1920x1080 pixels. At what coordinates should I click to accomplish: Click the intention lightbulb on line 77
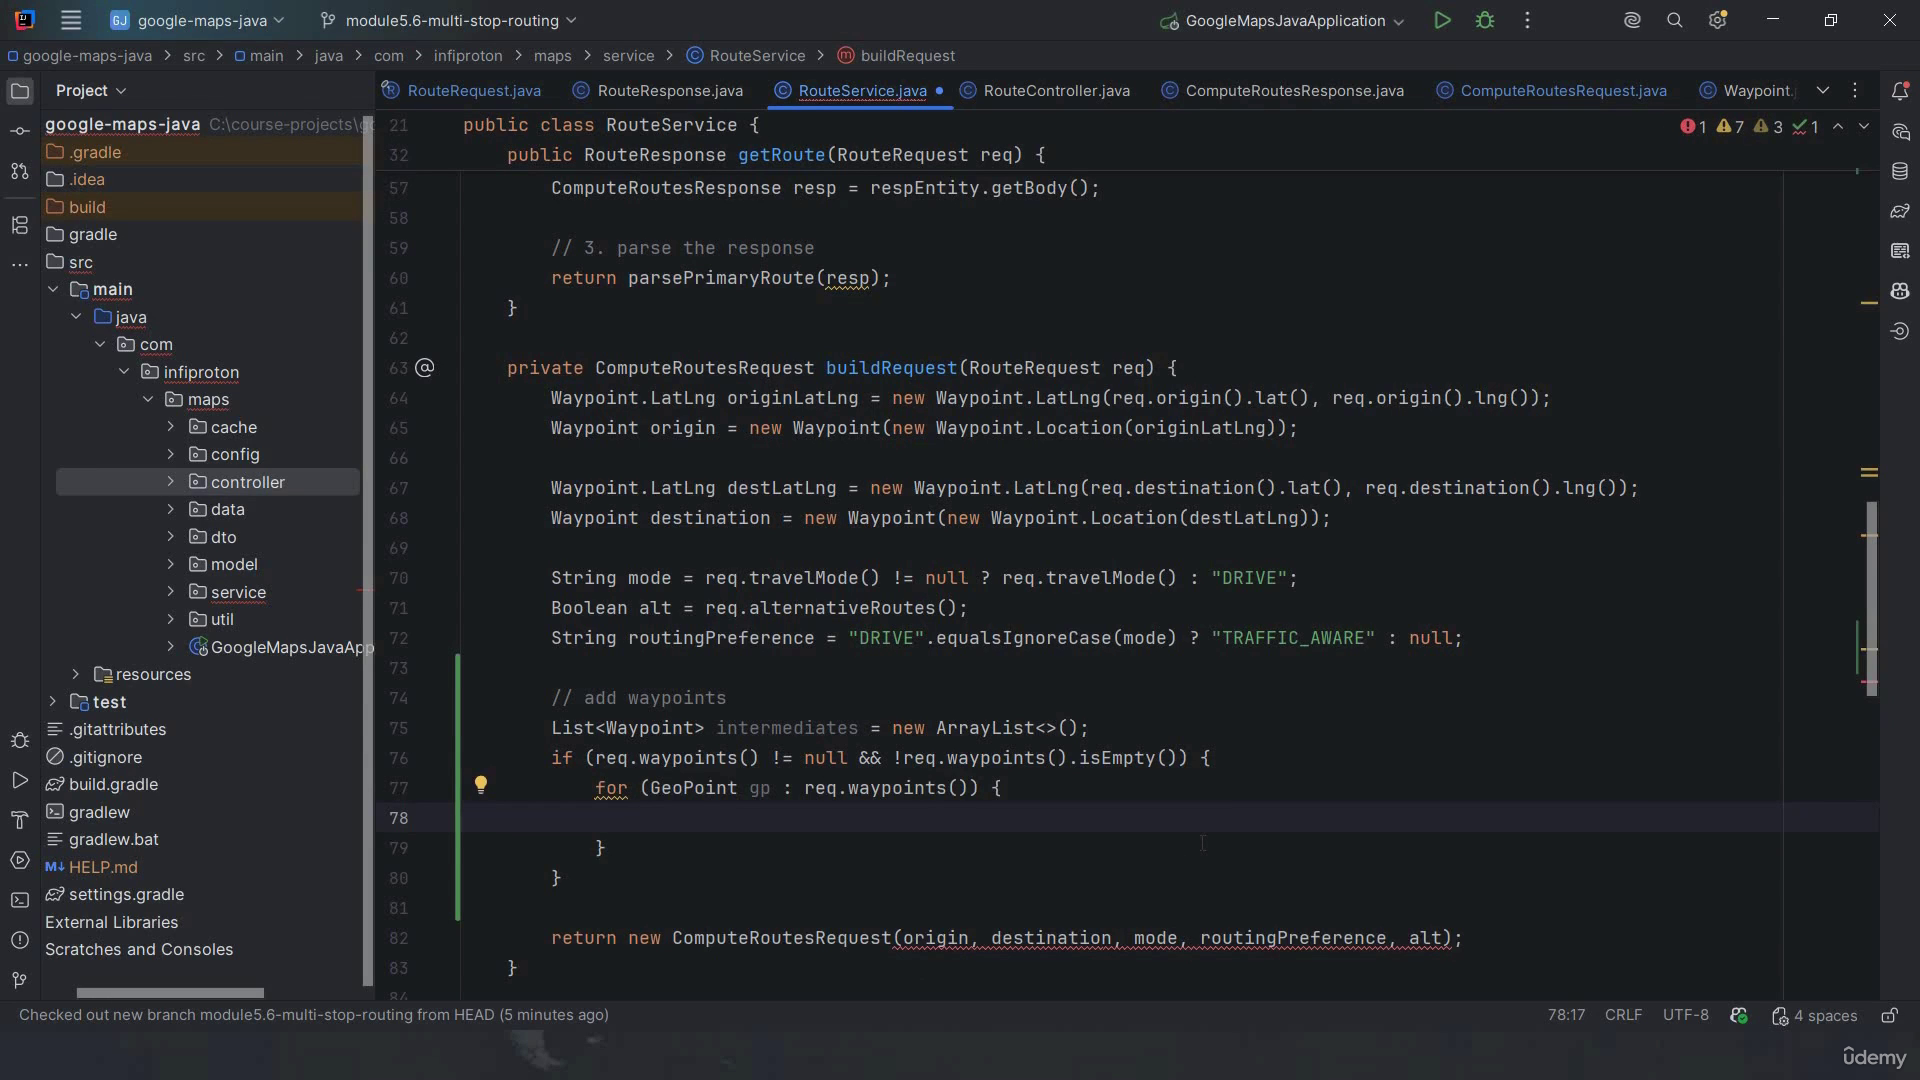pos(481,785)
